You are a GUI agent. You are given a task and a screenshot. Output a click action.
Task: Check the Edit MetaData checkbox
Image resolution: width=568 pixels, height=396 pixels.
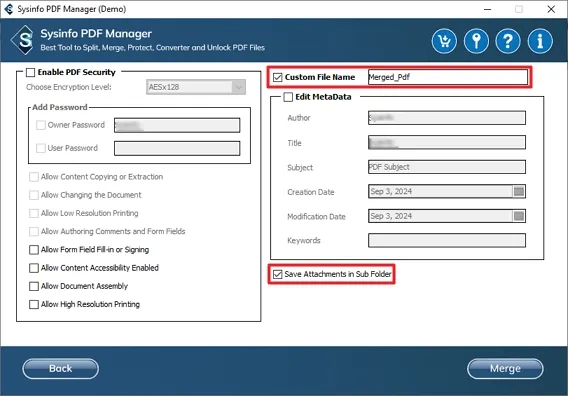(x=288, y=97)
